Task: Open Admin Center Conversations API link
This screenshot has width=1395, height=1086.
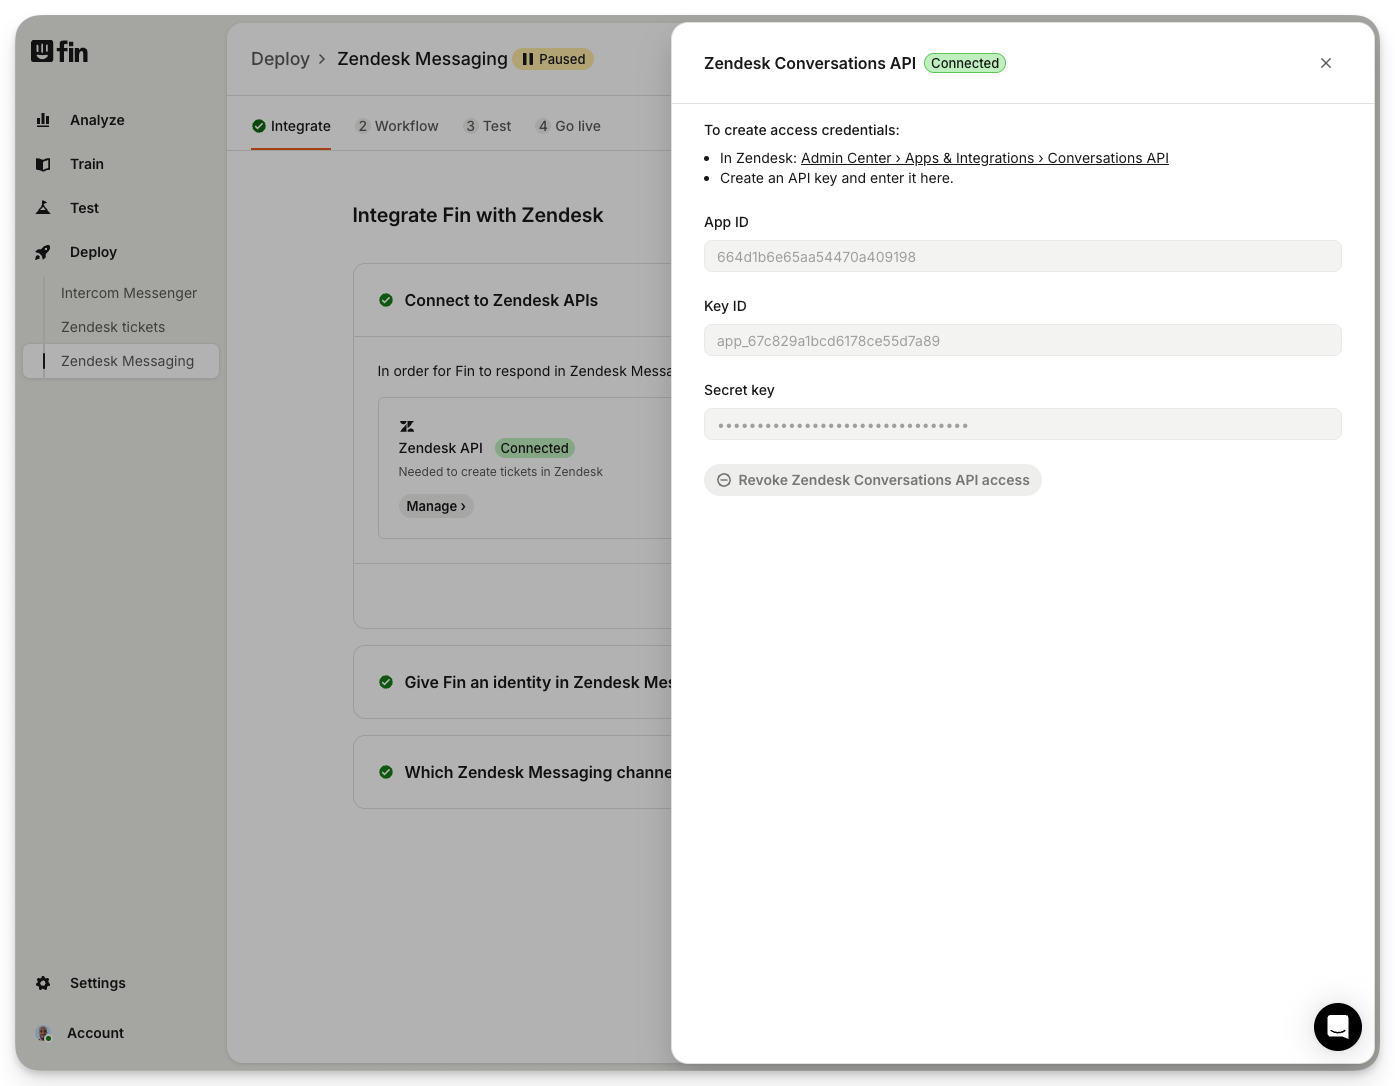Action: [x=984, y=158]
